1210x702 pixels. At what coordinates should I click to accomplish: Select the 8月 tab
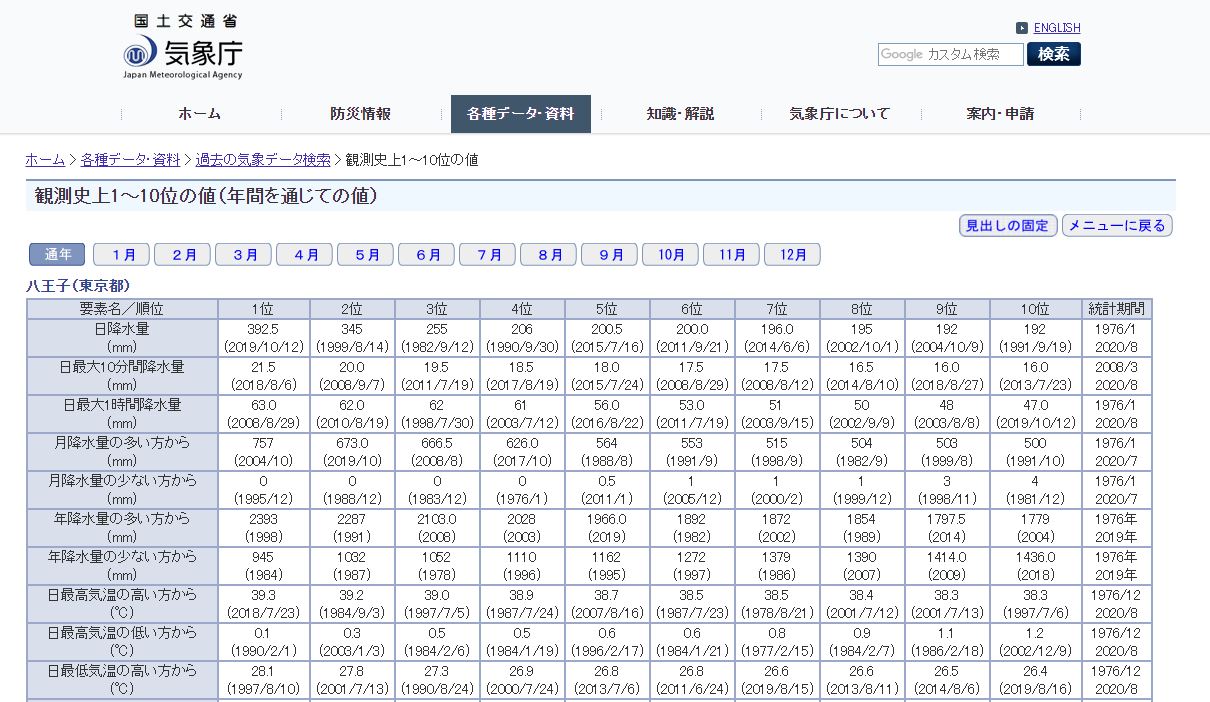(x=548, y=255)
